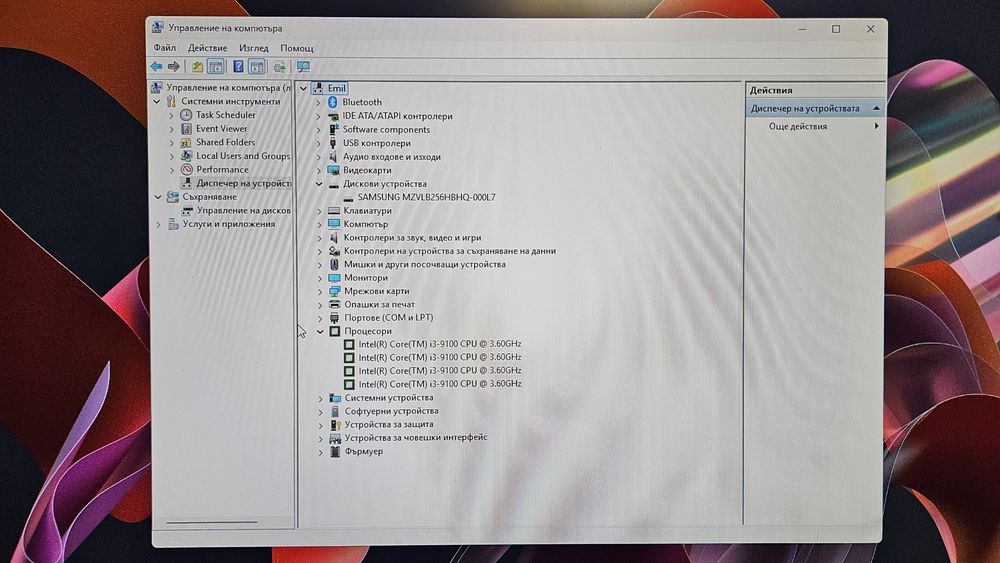This screenshot has width=1000, height=563.
Task: Collapse the Дискови устройства category
Action: pos(319,184)
